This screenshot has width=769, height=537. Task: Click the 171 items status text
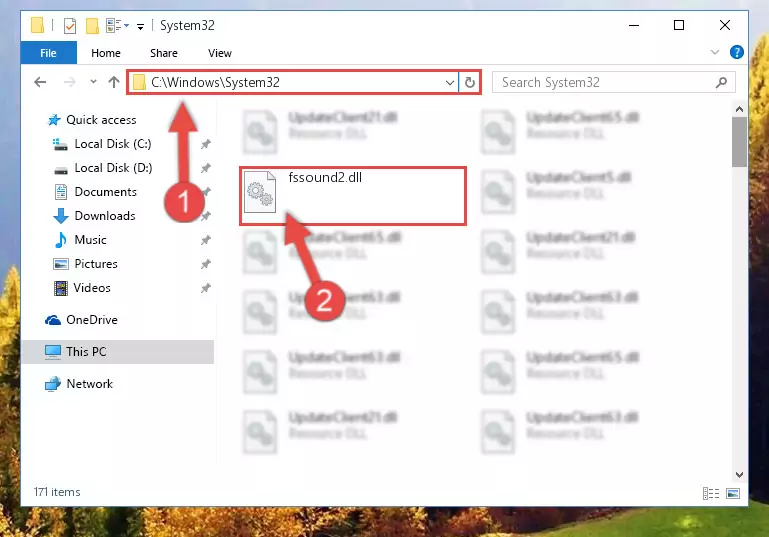pyautogui.click(x=57, y=492)
